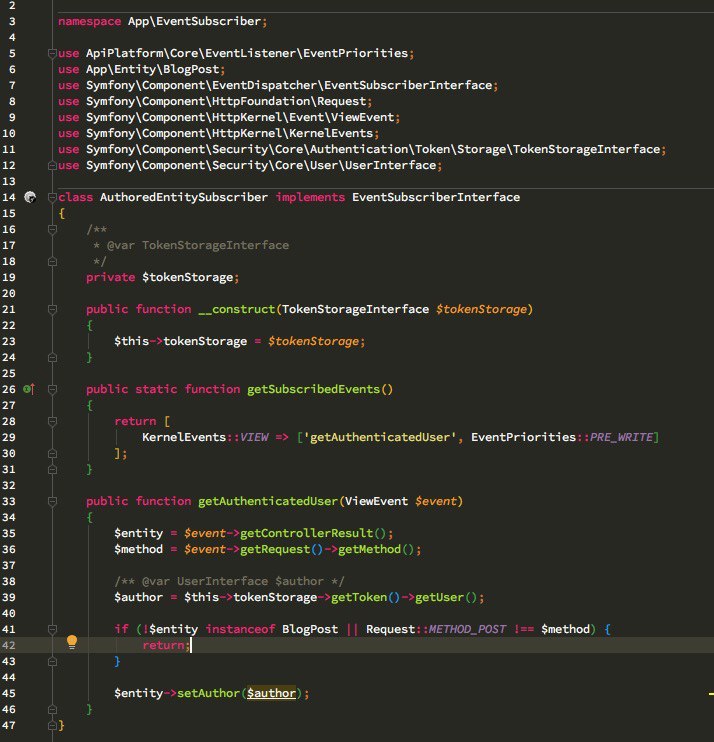
Task: Click BlogPost in the if condition
Action: coord(310,629)
